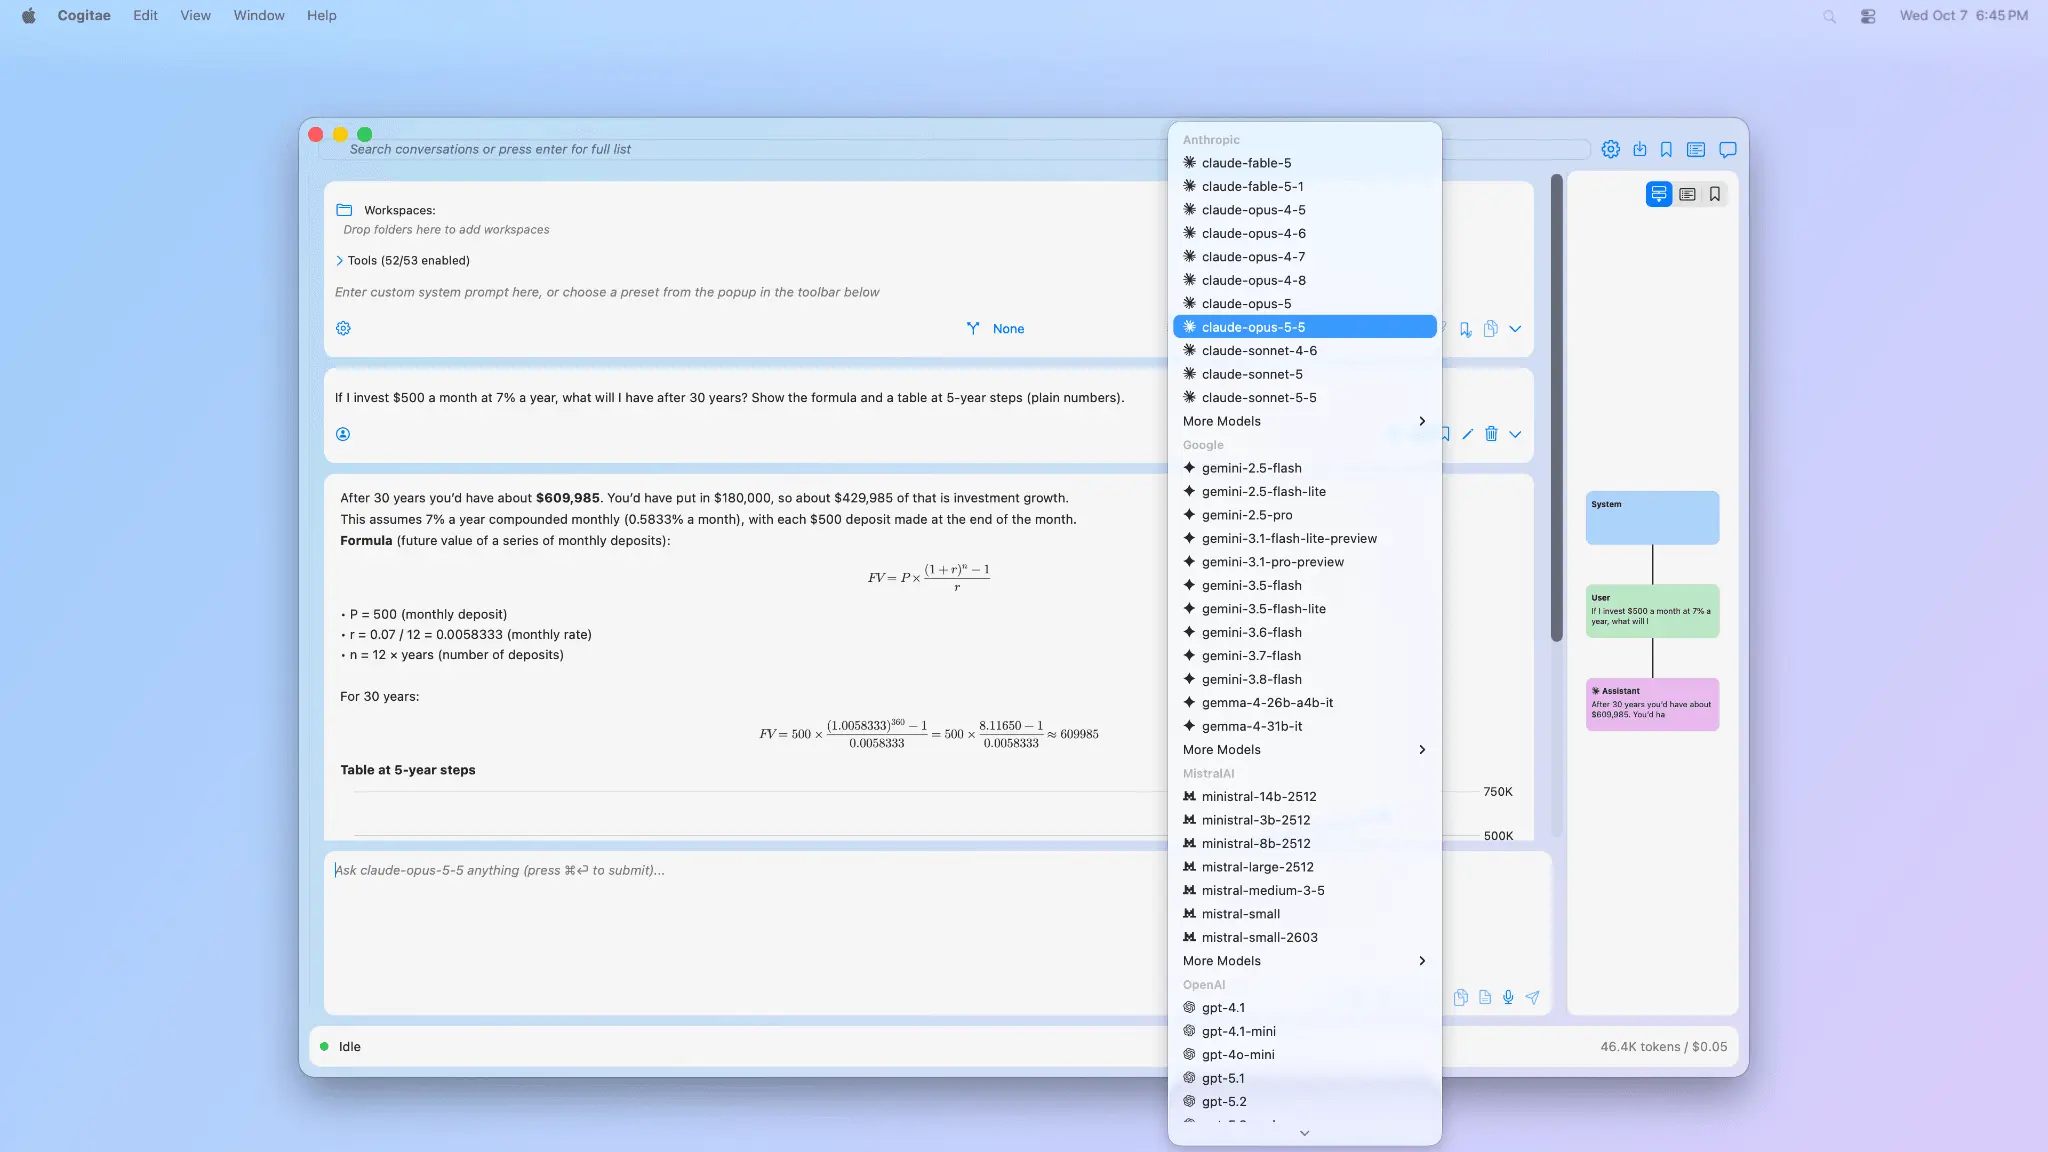This screenshot has width=2048, height=1152.
Task: Open the Apple menu
Action: [28, 15]
